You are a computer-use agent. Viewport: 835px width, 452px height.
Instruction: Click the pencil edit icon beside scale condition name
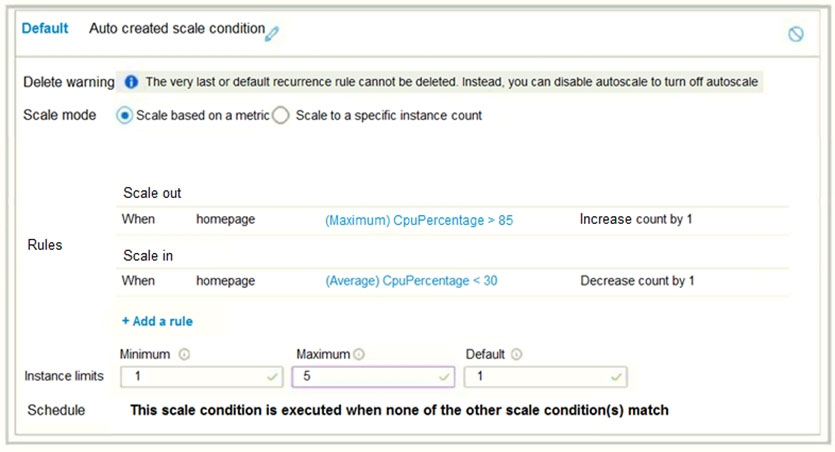[x=272, y=32]
